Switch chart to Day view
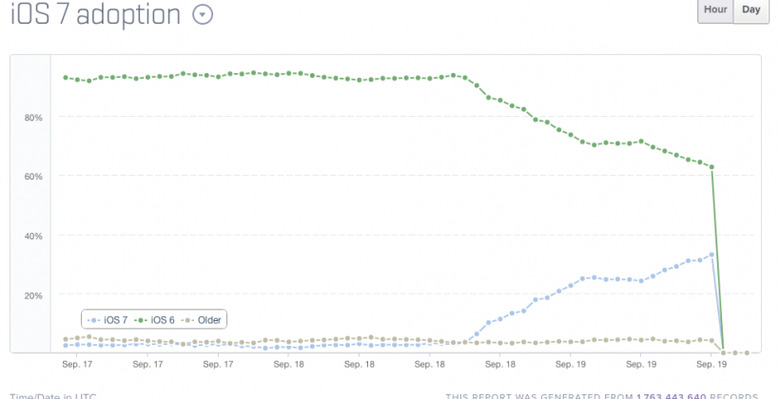This screenshot has width=780, height=399. pyautogui.click(x=751, y=11)
